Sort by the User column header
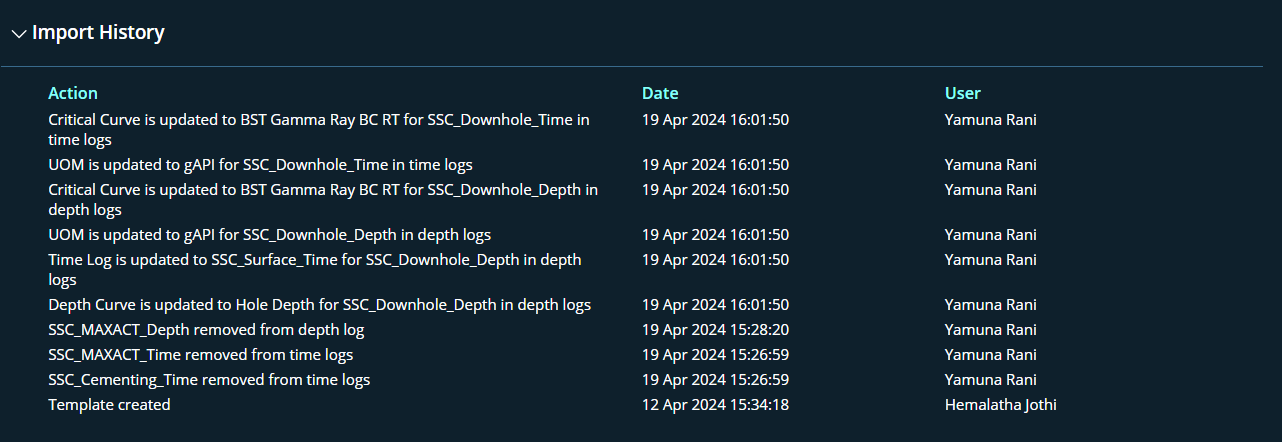 962,93
